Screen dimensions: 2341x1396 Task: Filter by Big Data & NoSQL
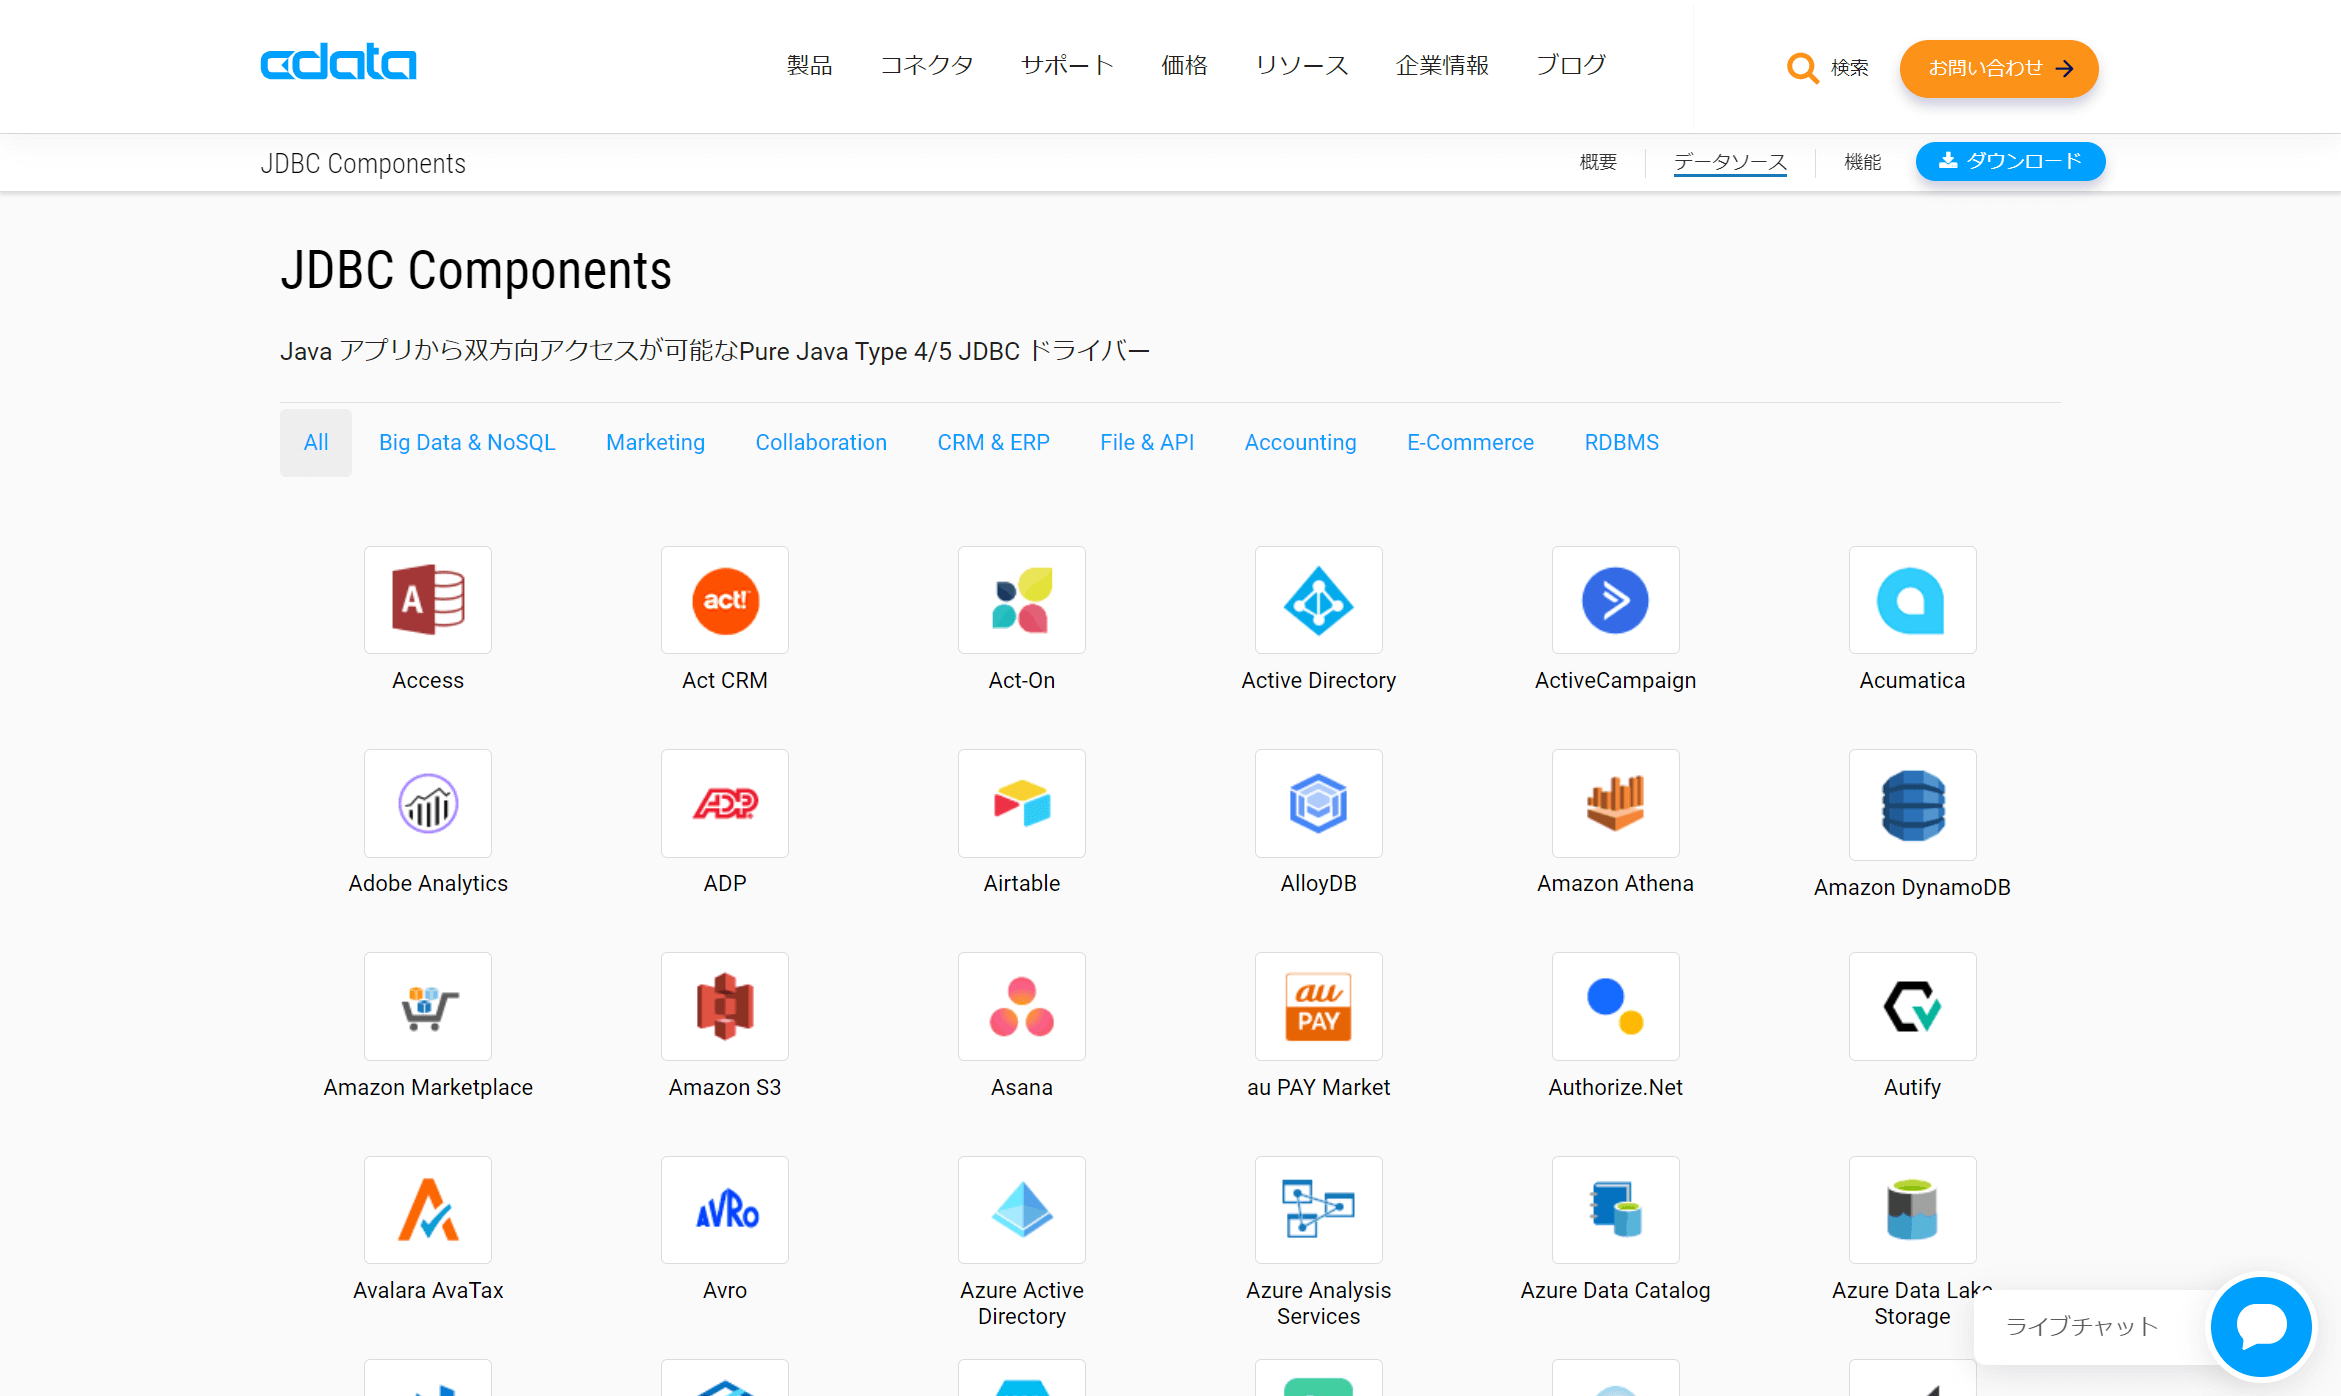(467, 442)
